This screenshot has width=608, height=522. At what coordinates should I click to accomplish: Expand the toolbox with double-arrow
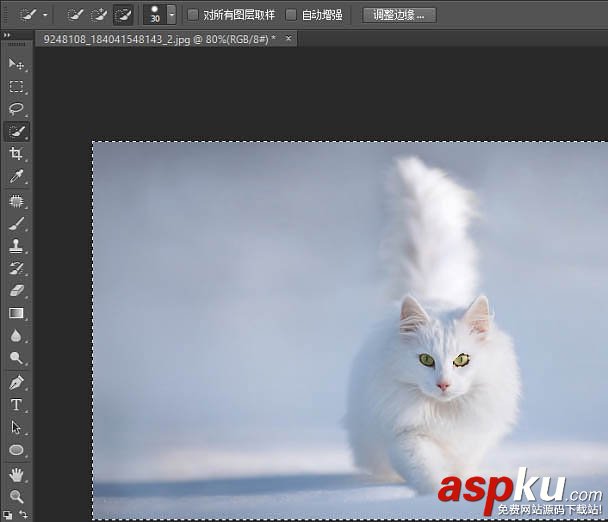[x=7, y=35]
